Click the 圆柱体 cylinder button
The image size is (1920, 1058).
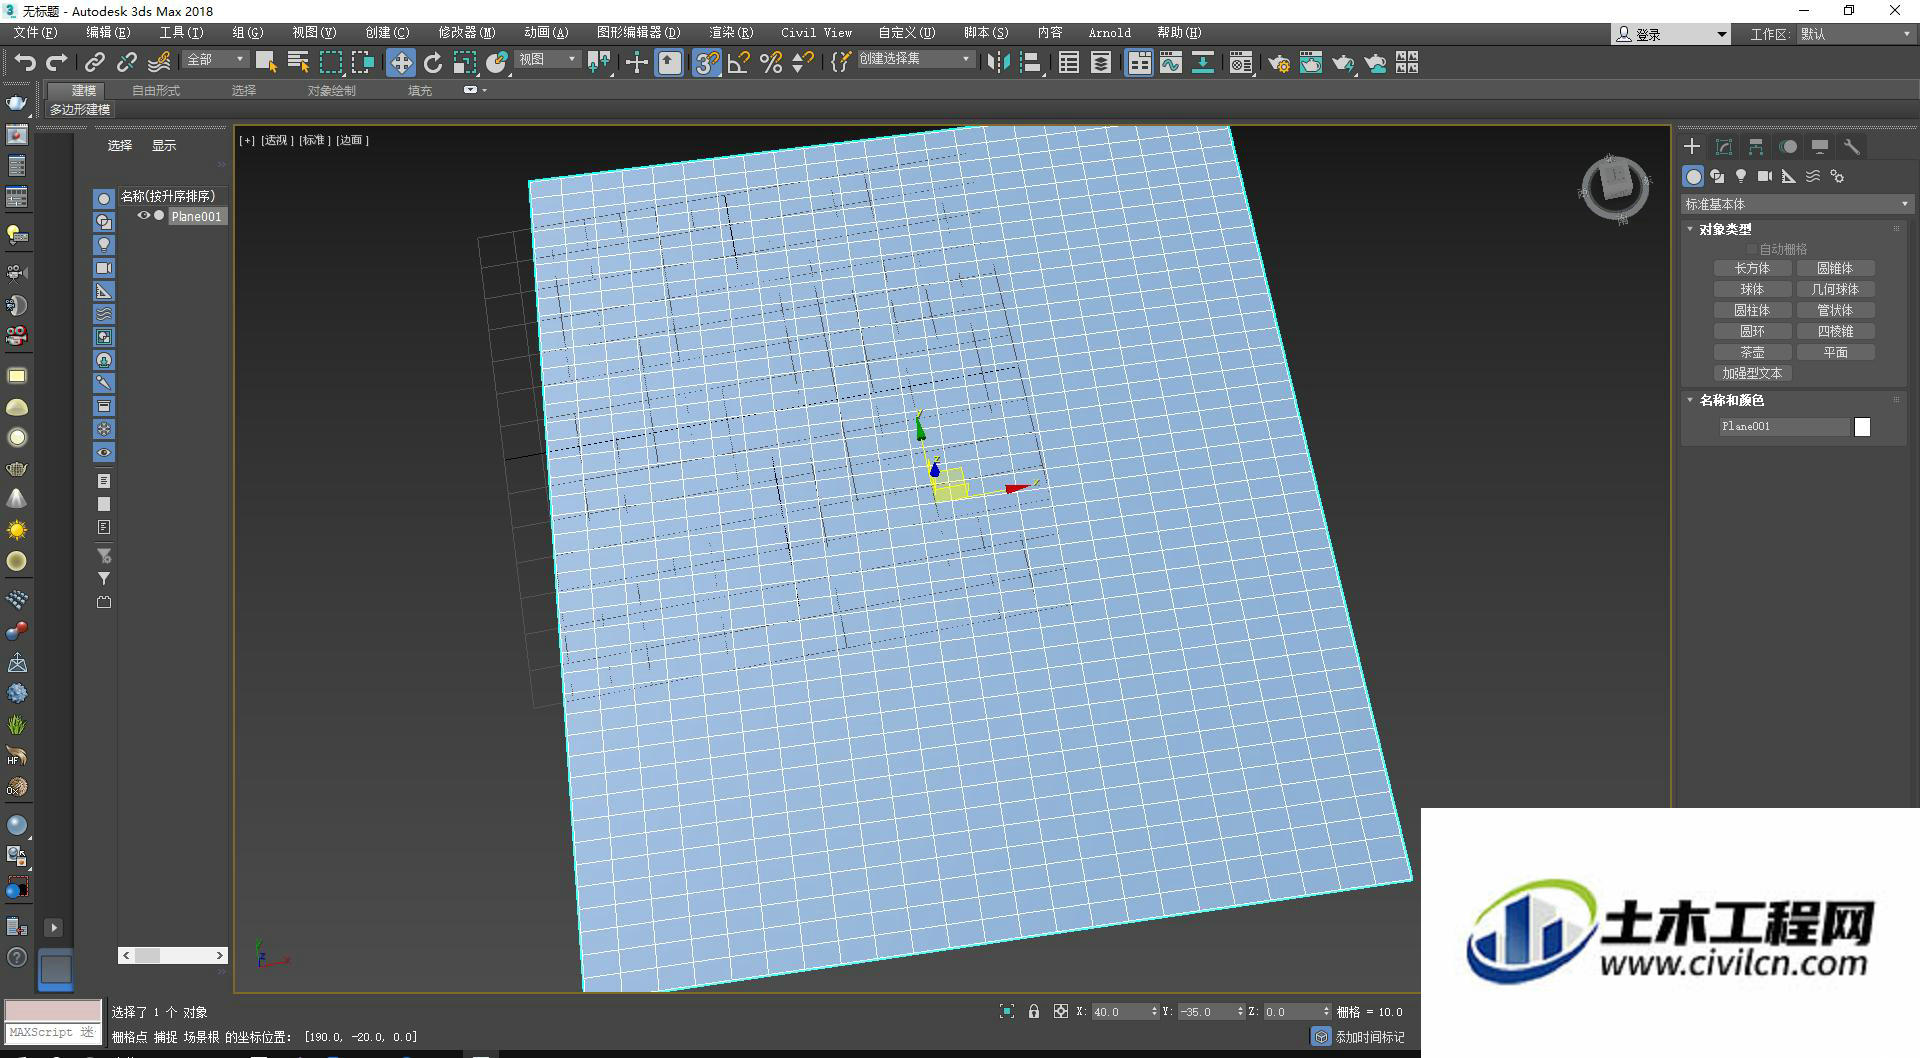tap(1752, 311)
